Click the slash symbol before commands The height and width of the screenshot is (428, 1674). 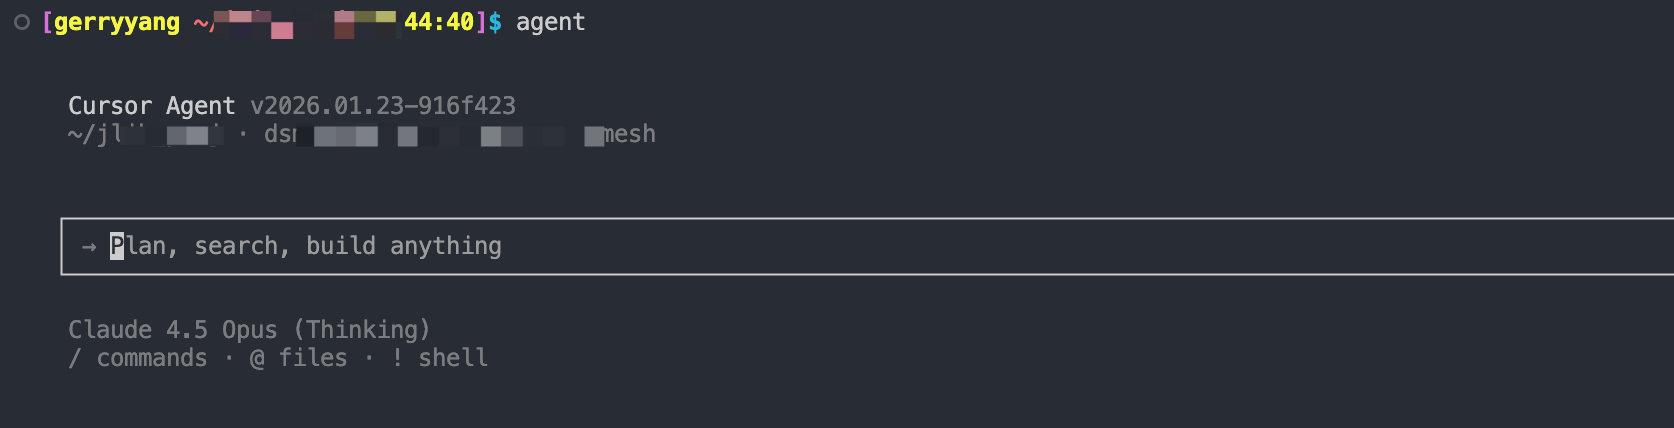point(74,358)
